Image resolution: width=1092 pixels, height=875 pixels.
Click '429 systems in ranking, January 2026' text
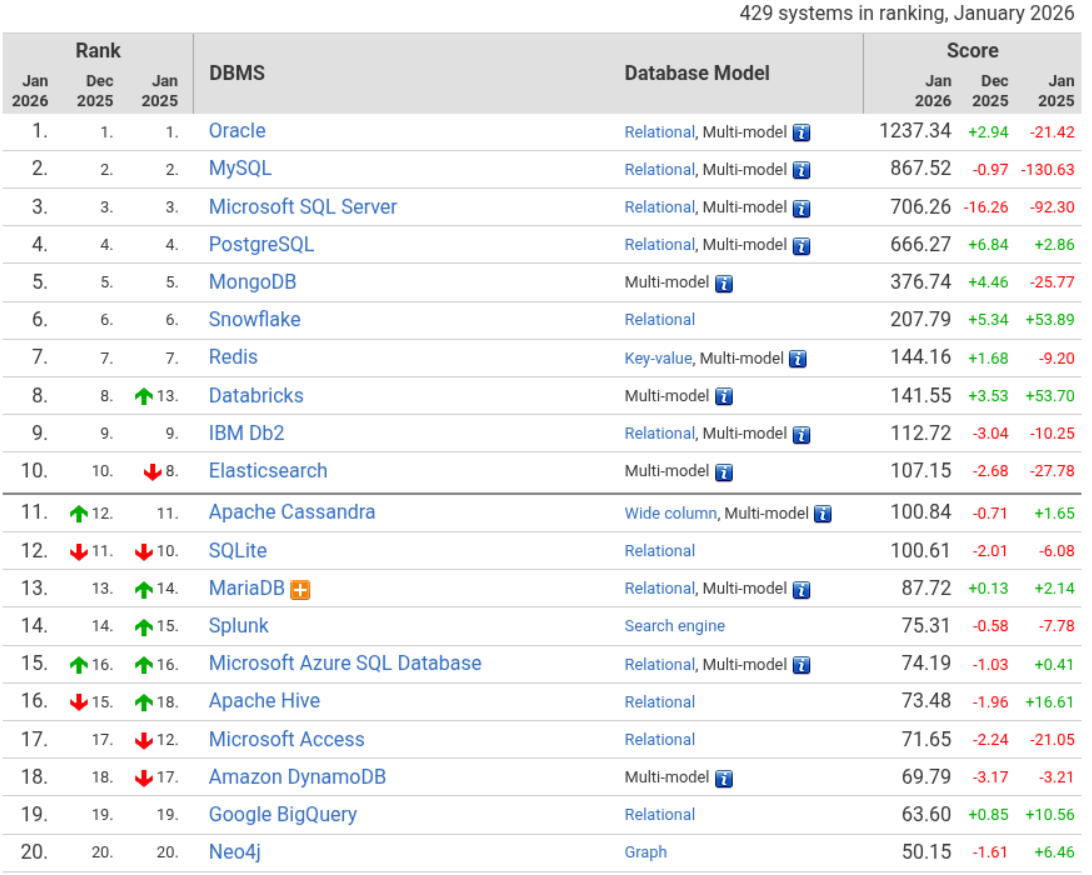pos(907,13)
